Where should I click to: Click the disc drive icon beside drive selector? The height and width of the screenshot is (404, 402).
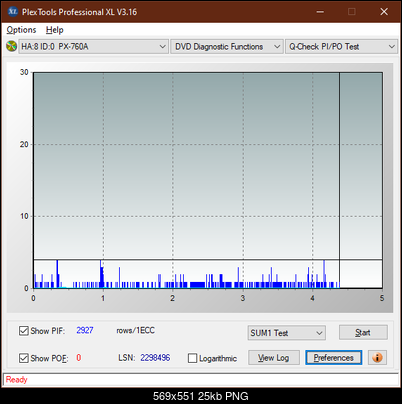coord(11,46)
